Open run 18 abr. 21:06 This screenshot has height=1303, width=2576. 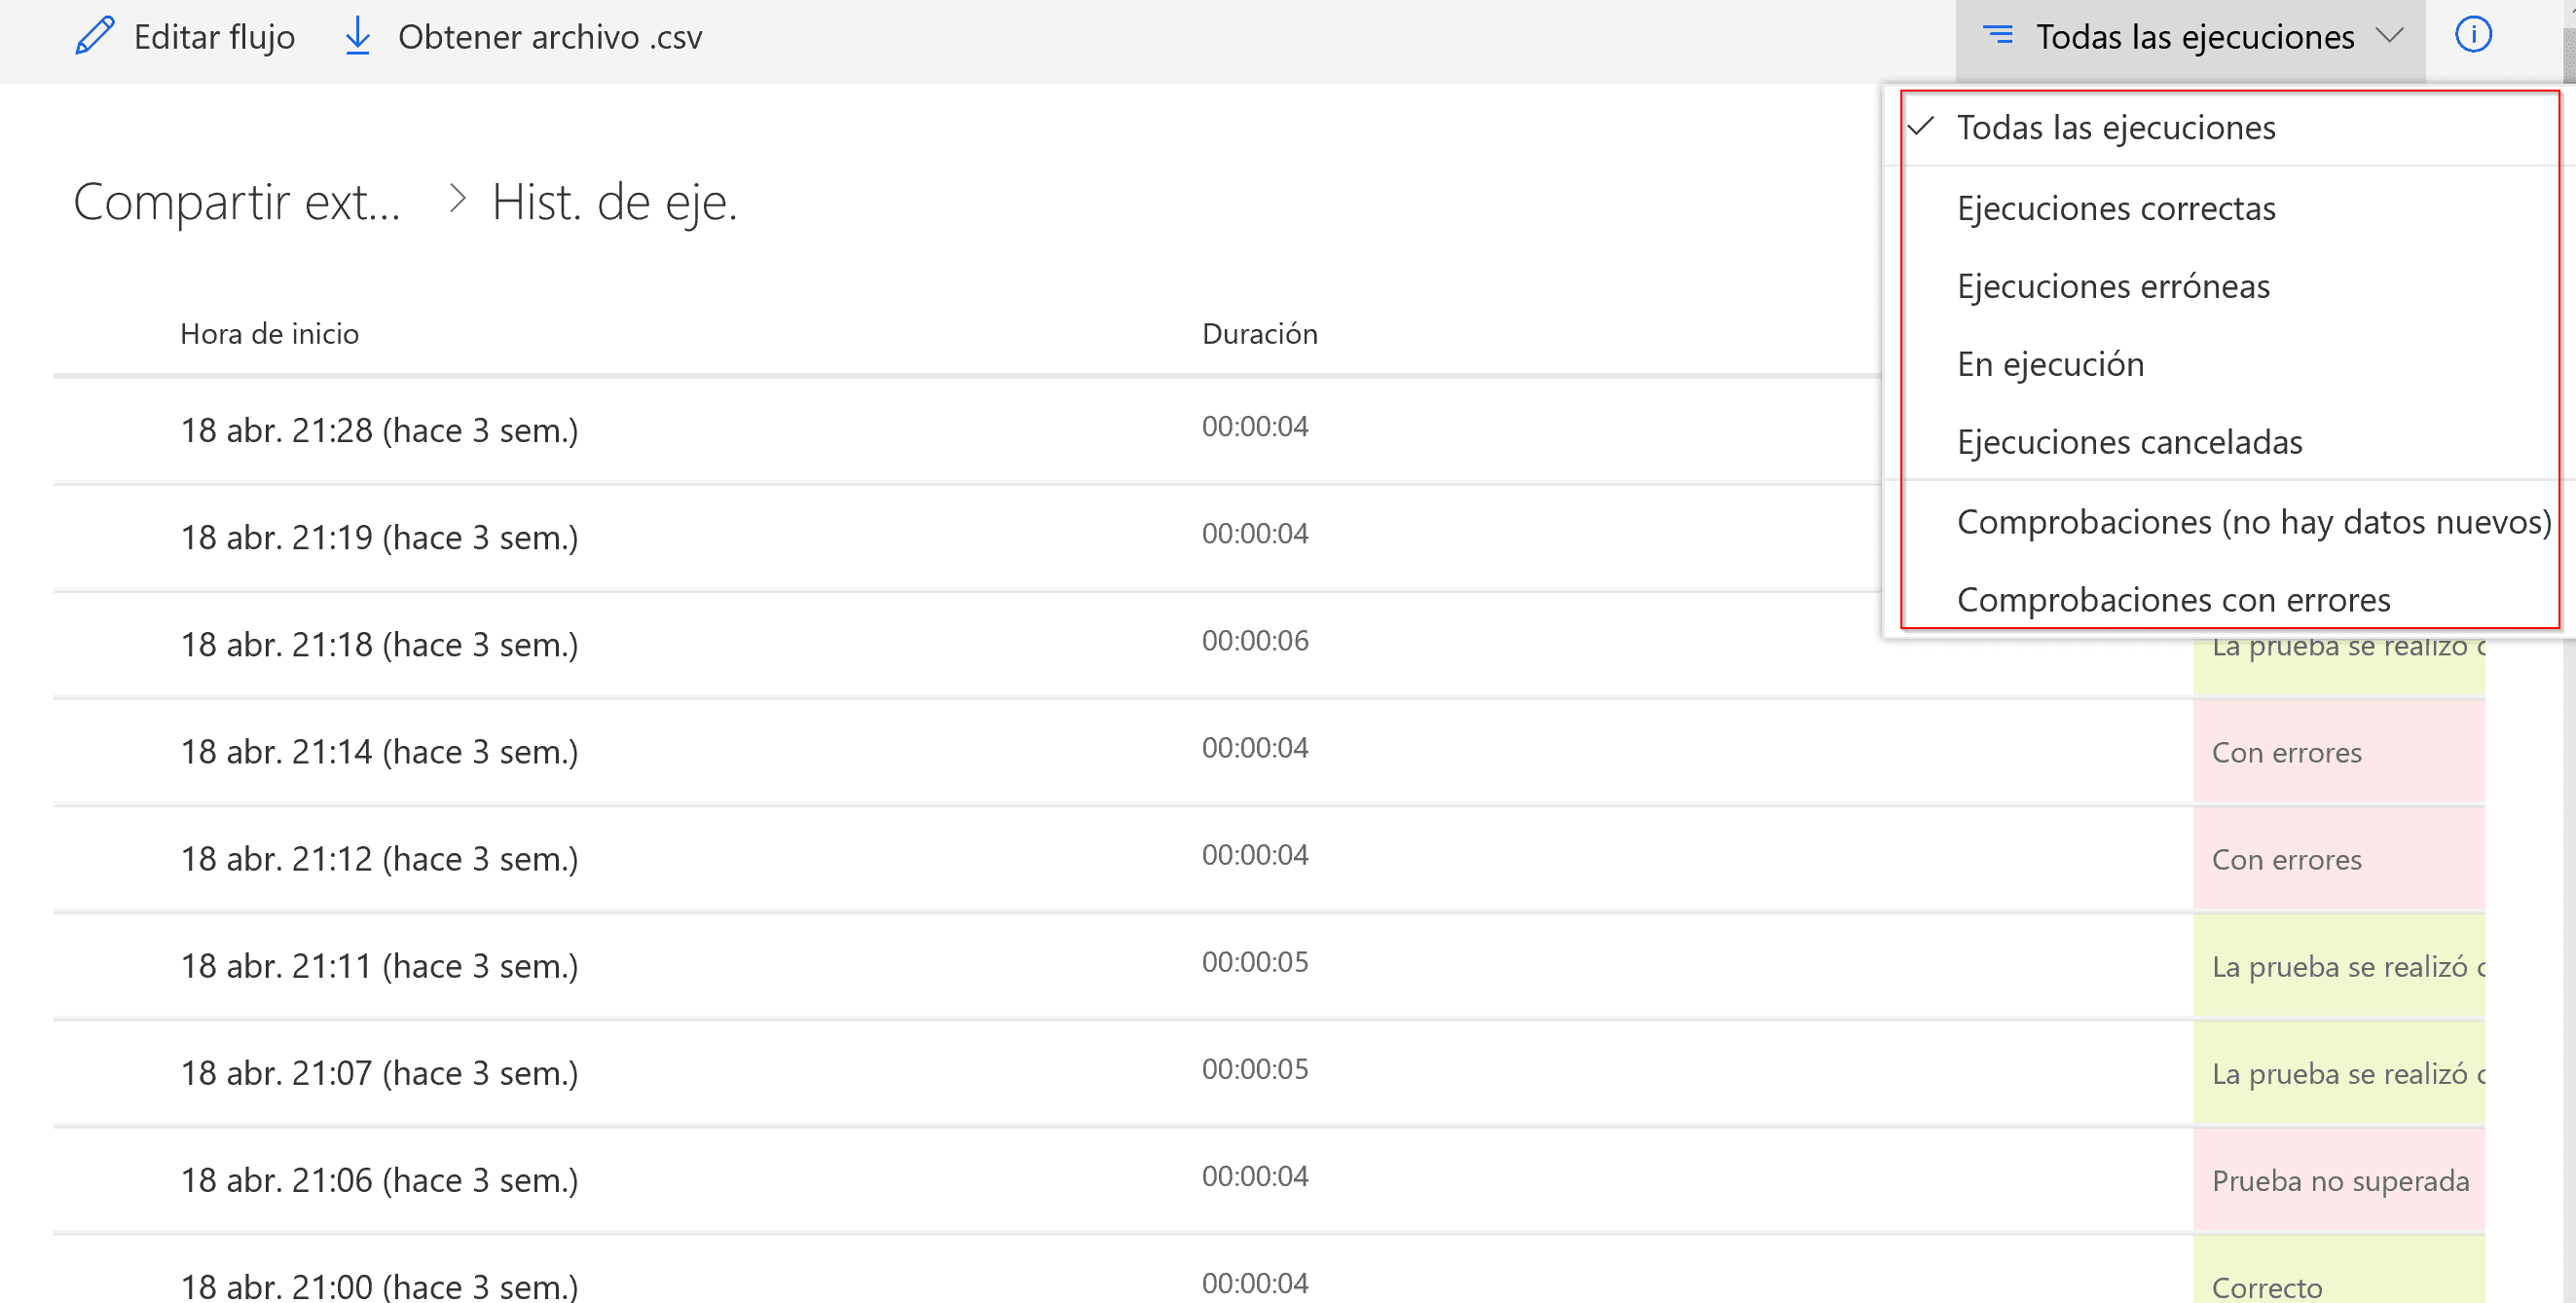pos(379,1179)
